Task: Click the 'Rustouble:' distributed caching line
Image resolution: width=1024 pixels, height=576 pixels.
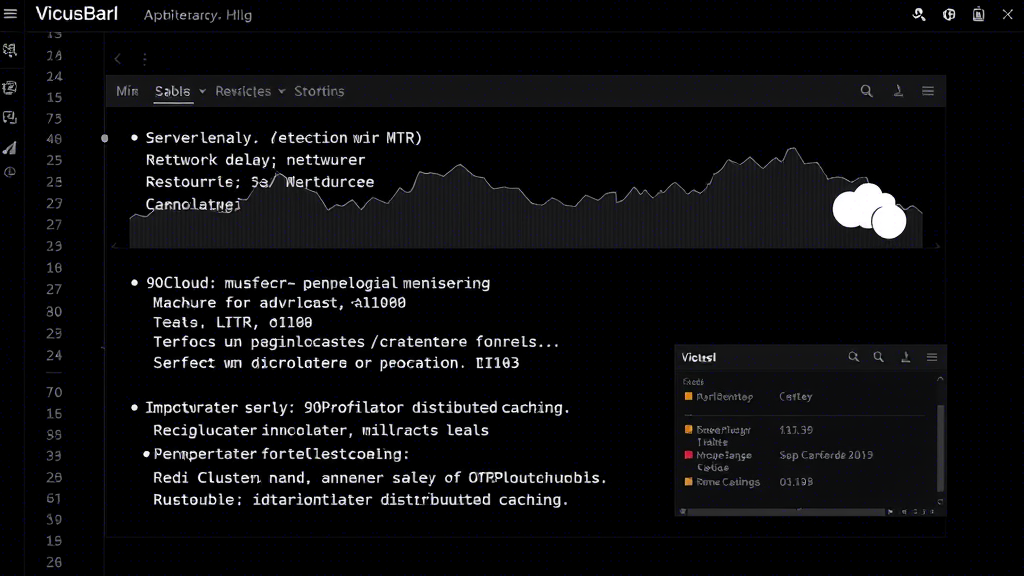Action: click(x=360, y=500)
